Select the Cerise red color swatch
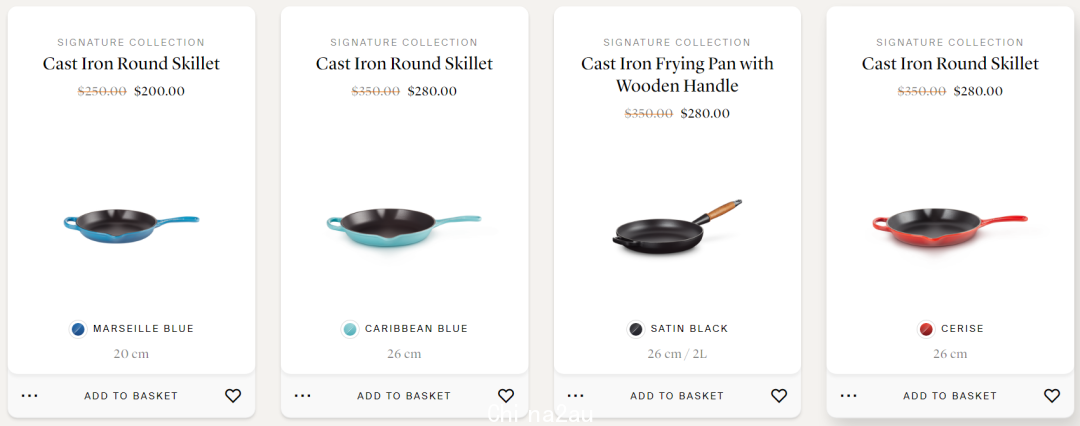1080x426 pixels. coord(926,329)
